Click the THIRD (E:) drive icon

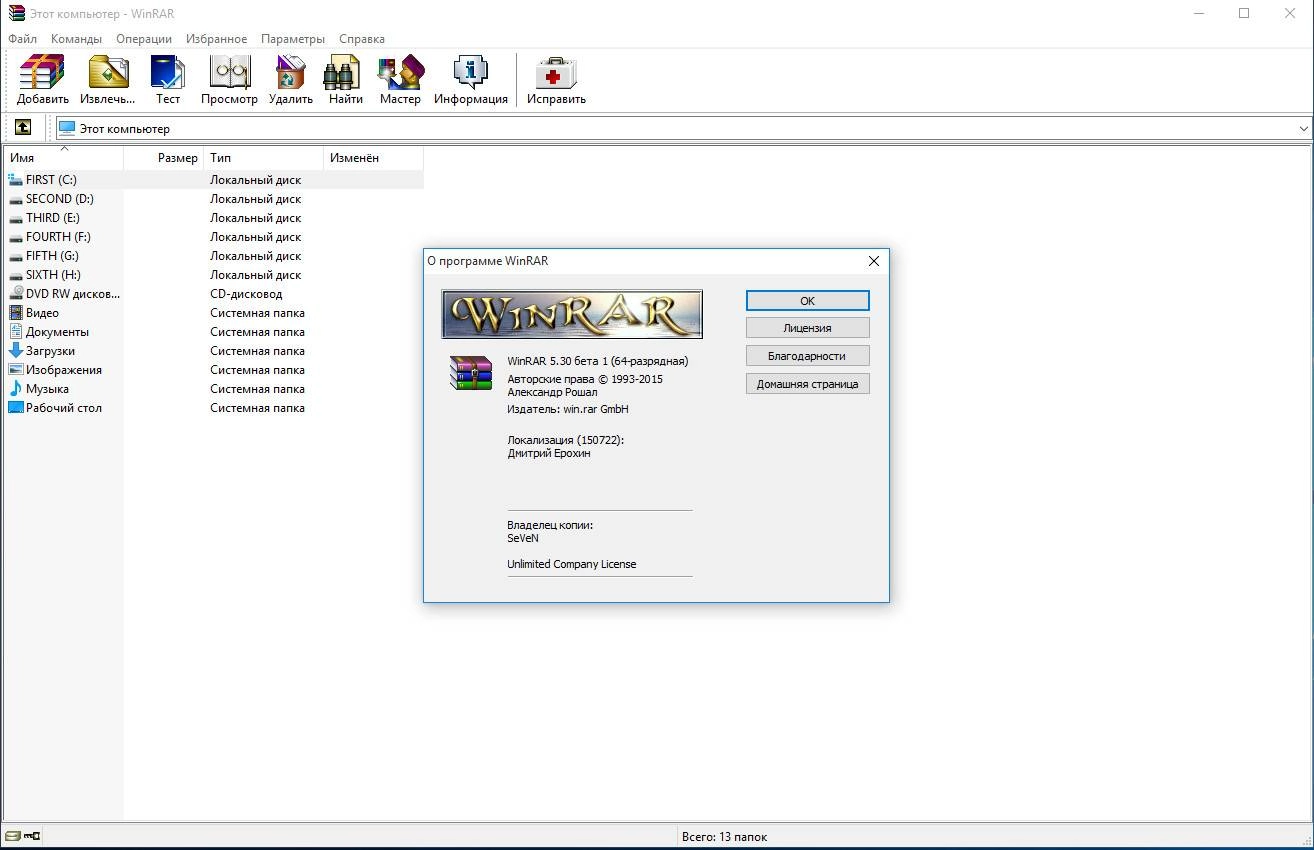tap(15, 218)
